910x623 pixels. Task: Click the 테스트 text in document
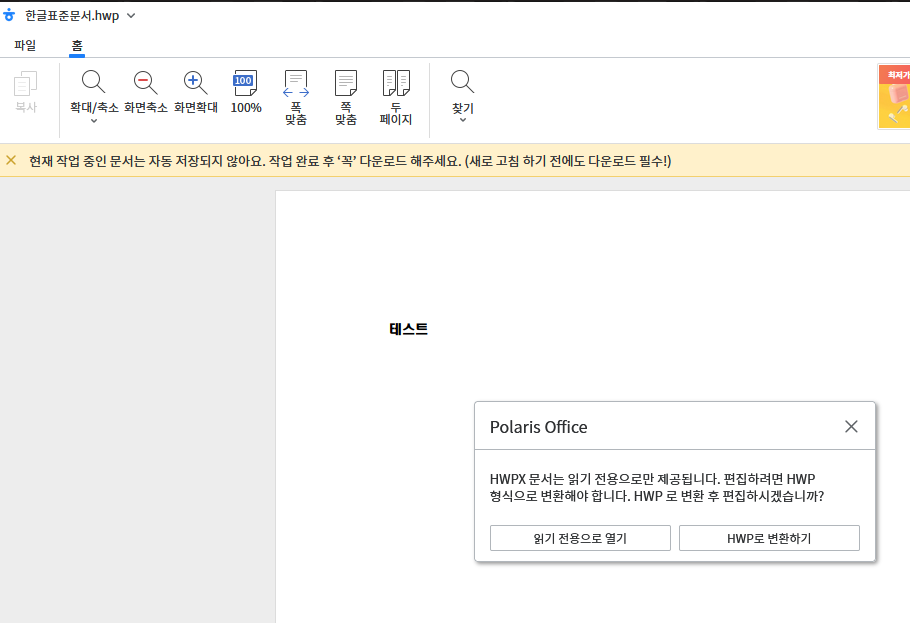pyautogui.click(x=409, y=329)
